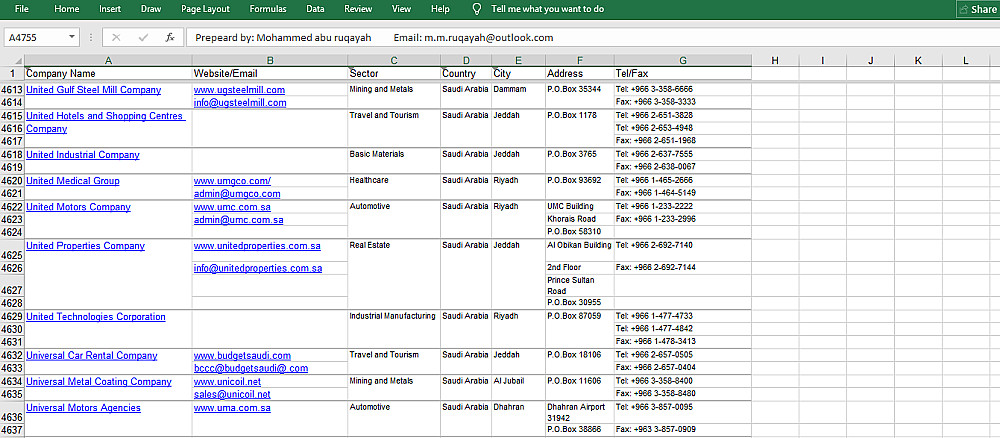The image size is (1000, 438).
Task: Select column A header
Action: tap(108, 61)
